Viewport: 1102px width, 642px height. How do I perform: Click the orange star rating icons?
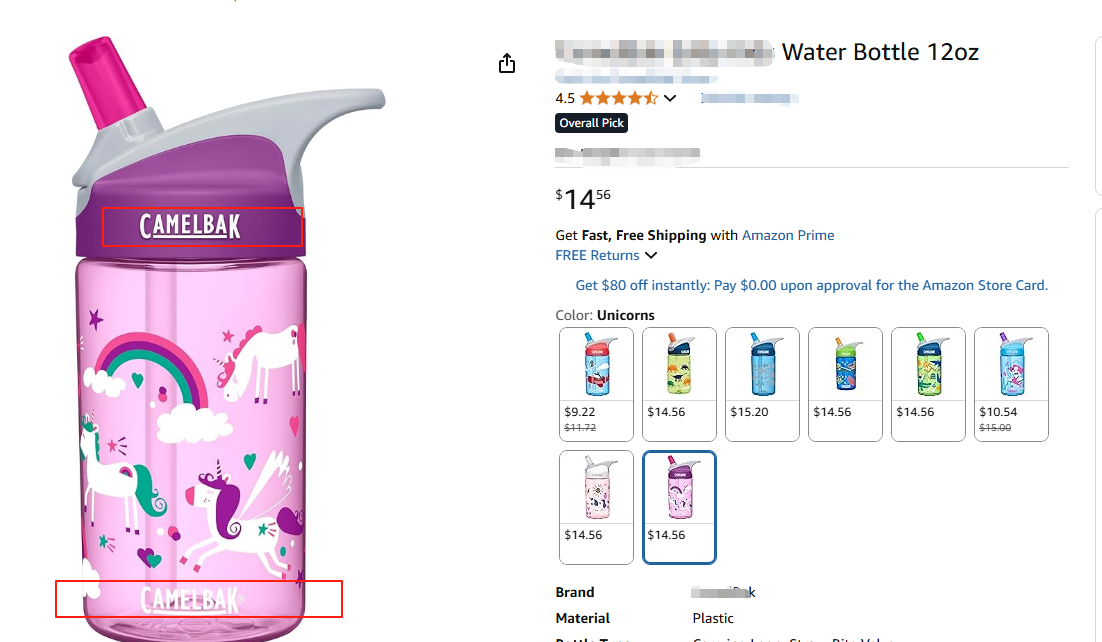click(x=617, y=98)
